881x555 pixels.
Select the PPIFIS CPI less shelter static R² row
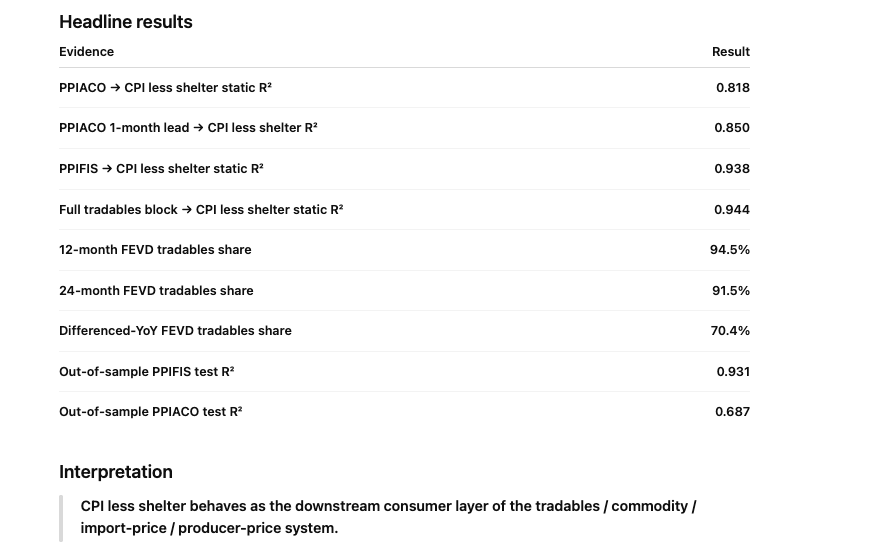(404, 169)
